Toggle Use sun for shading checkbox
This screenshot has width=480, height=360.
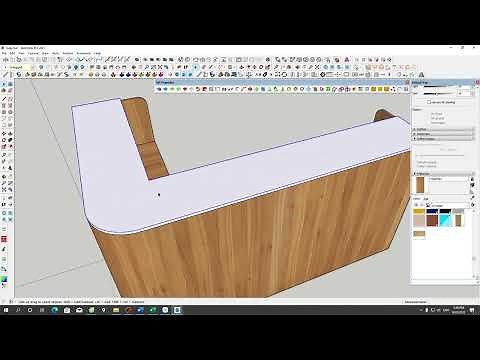[x=429, y=102]
